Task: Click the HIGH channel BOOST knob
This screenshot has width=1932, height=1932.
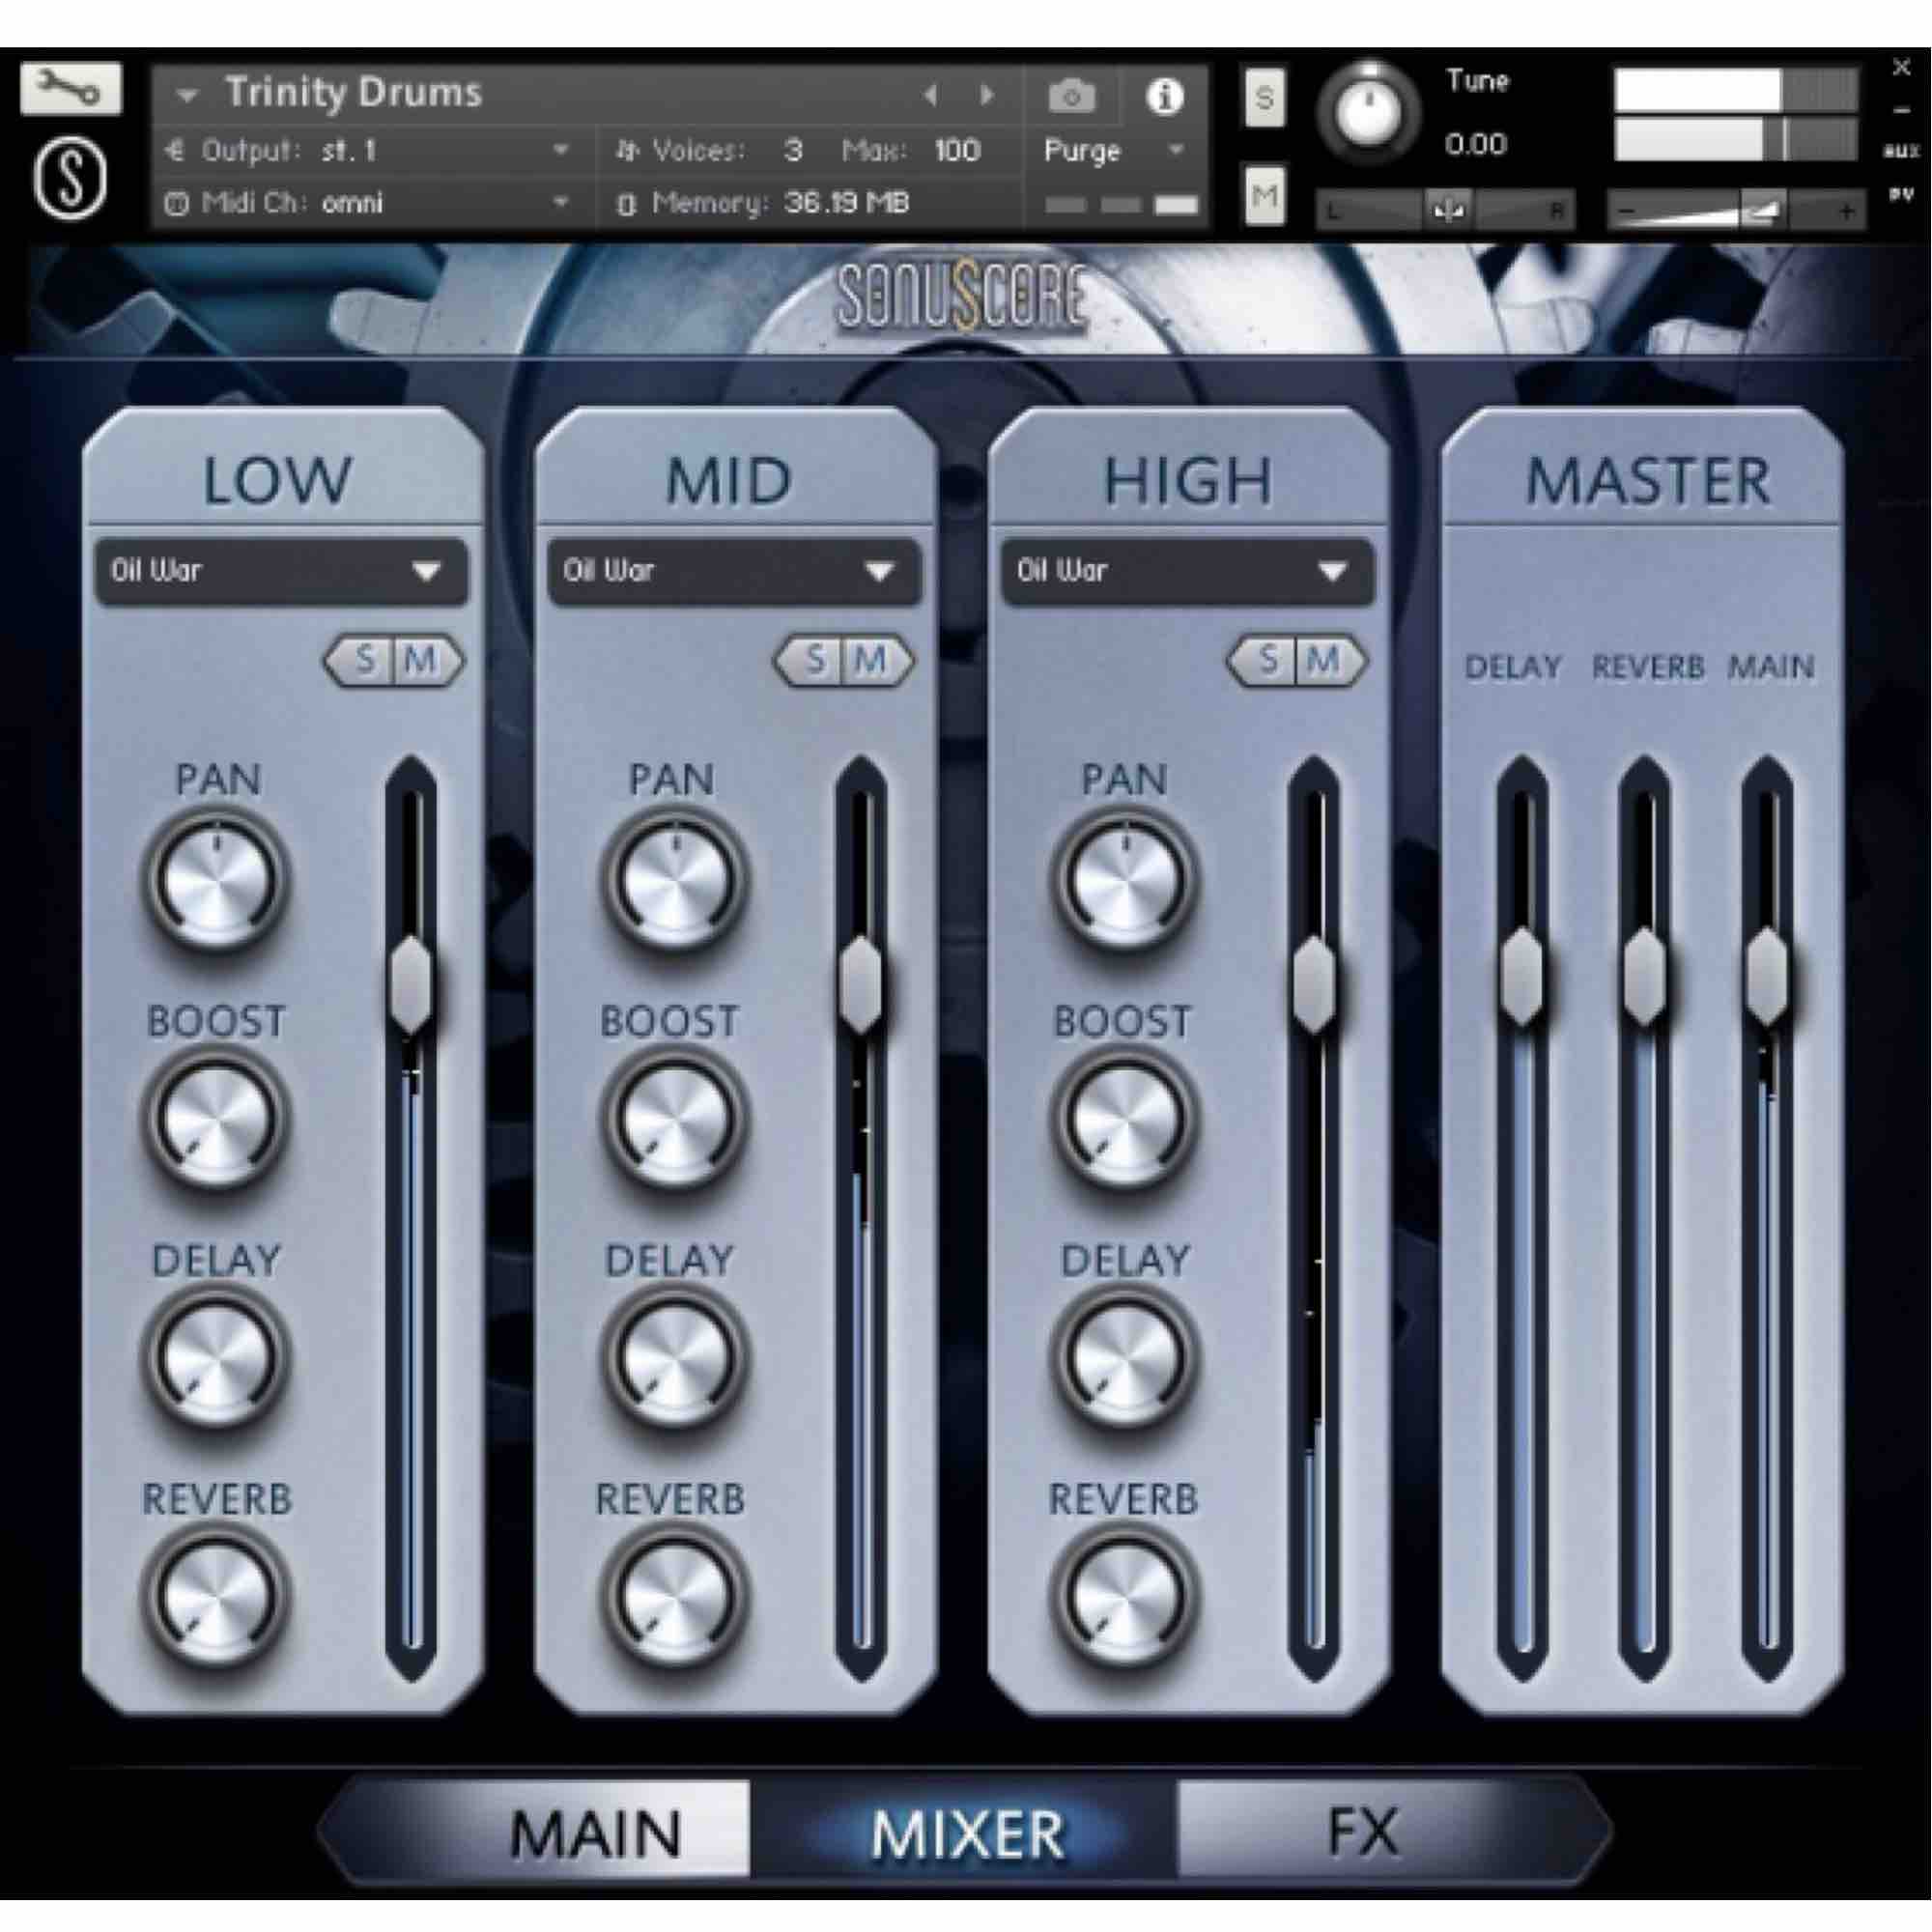Action: pos(1124,1119)
